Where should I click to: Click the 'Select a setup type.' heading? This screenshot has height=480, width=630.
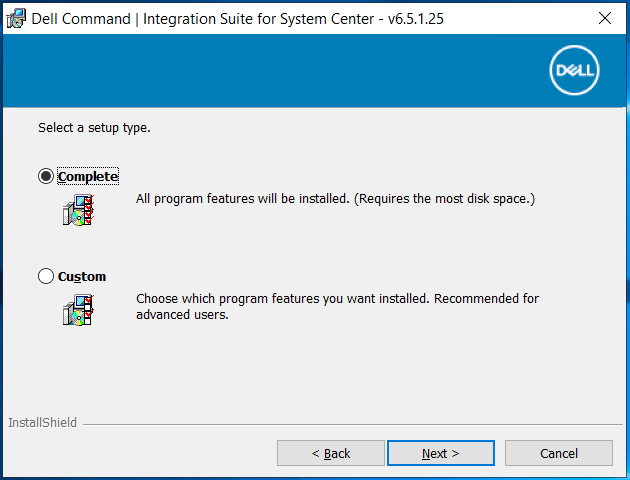point(94,128)
